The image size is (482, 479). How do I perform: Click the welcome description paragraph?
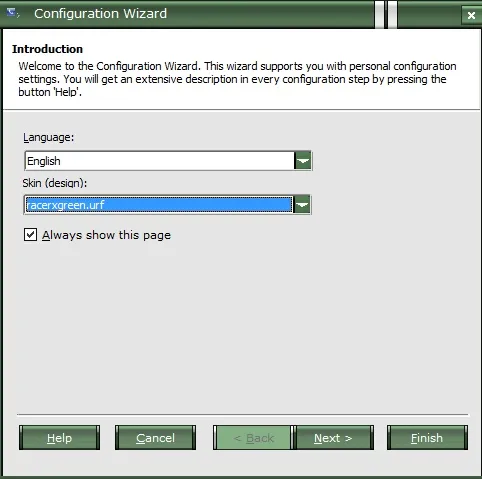pos(237,79)
